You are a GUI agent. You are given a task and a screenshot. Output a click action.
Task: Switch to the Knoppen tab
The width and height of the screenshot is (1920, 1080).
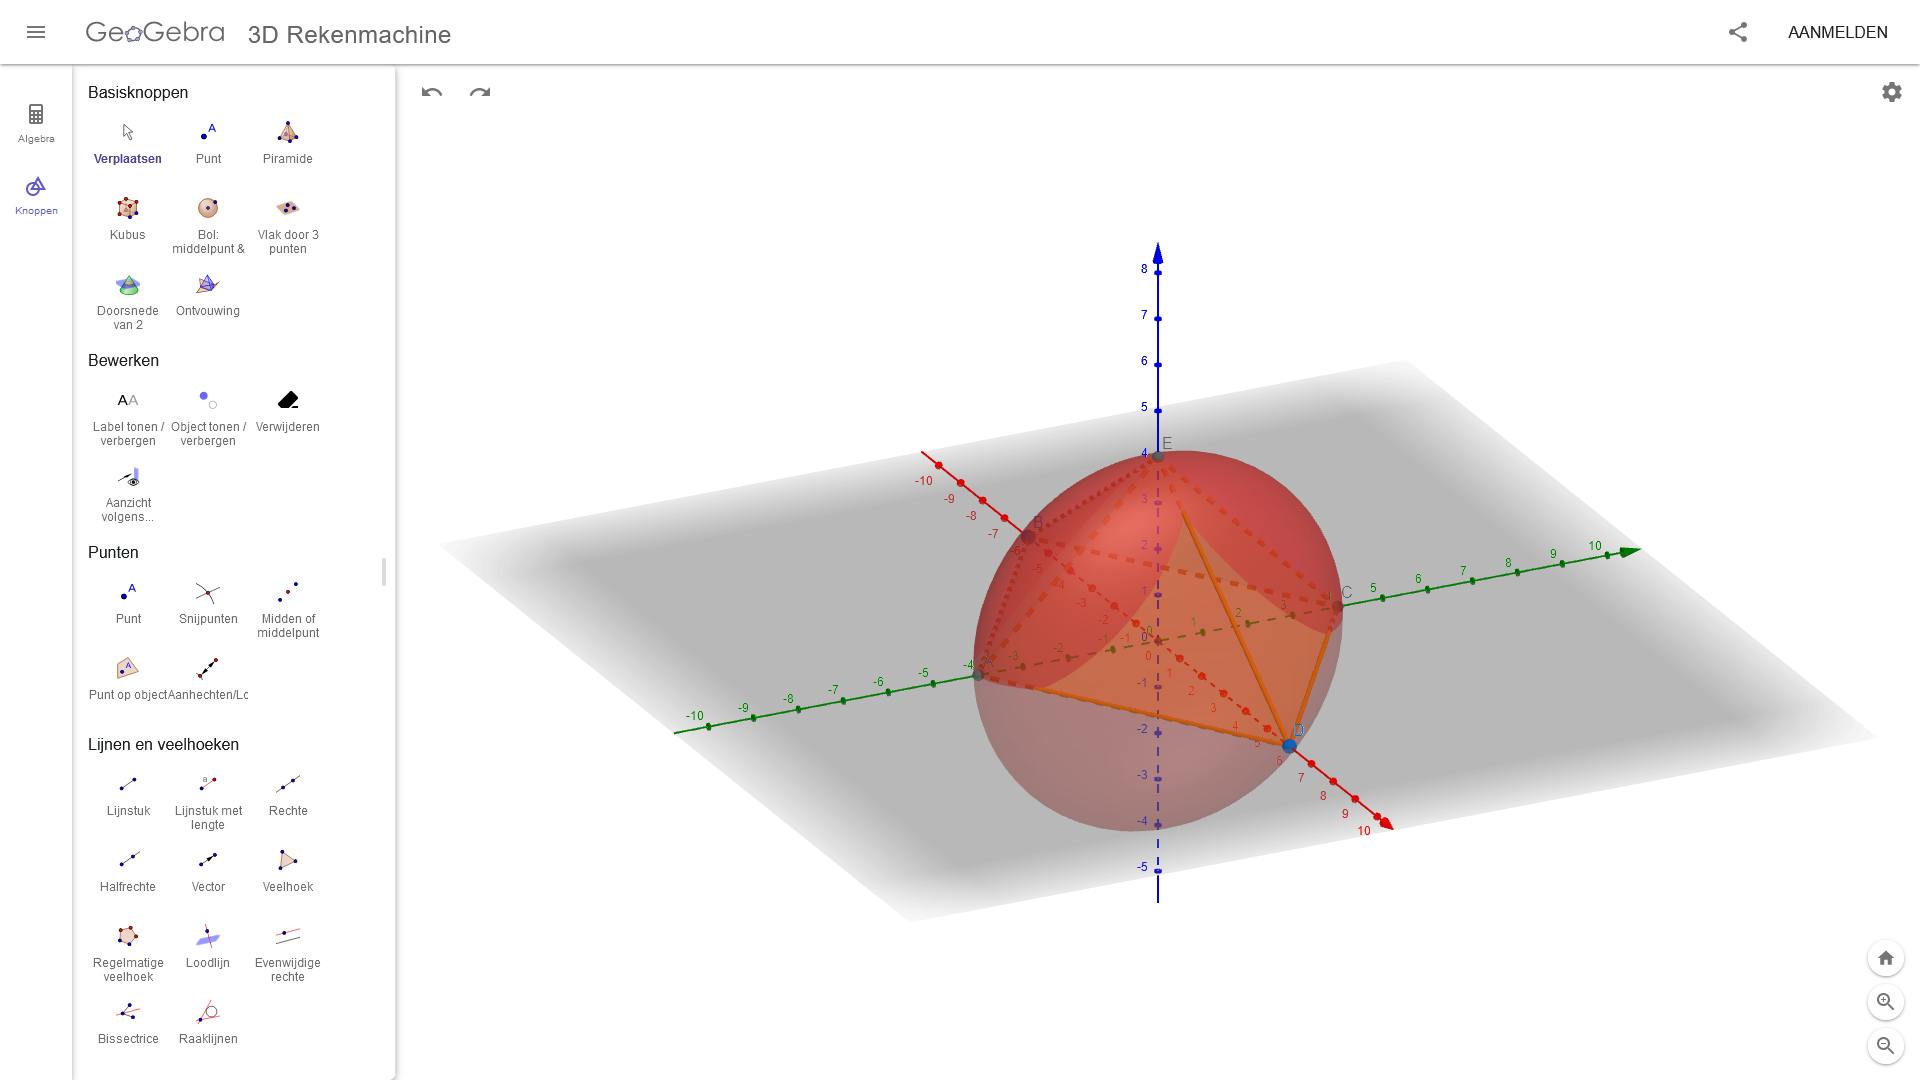coord(36,195)
